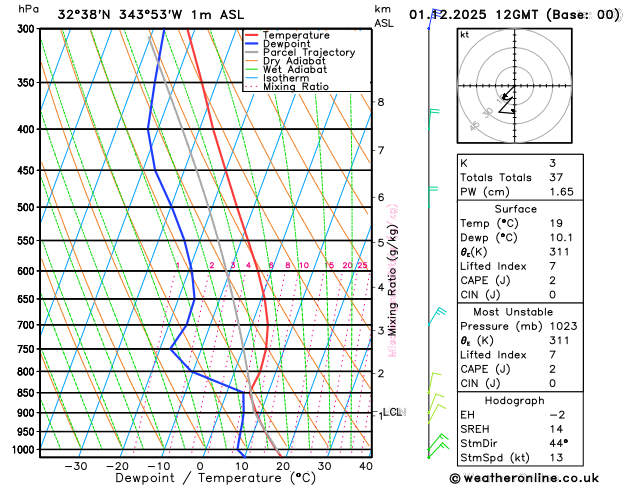Click the 'Hodograph' section header in table
This screenshot has width=629, height=486.
[515, 401]
